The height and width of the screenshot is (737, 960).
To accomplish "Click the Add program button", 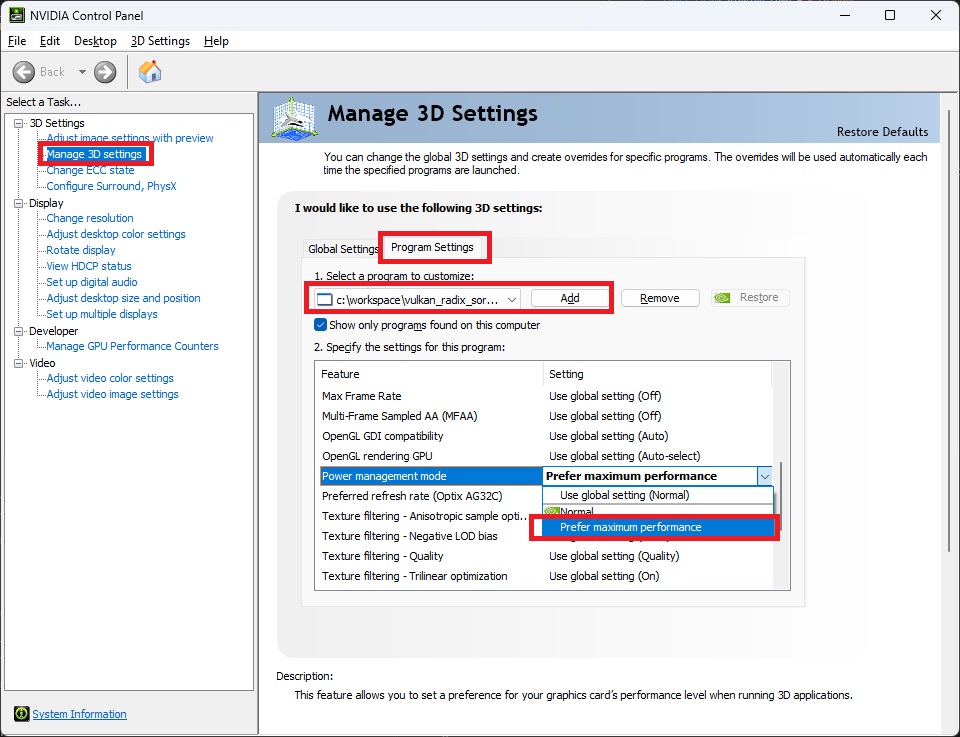I will click(570, 298).
